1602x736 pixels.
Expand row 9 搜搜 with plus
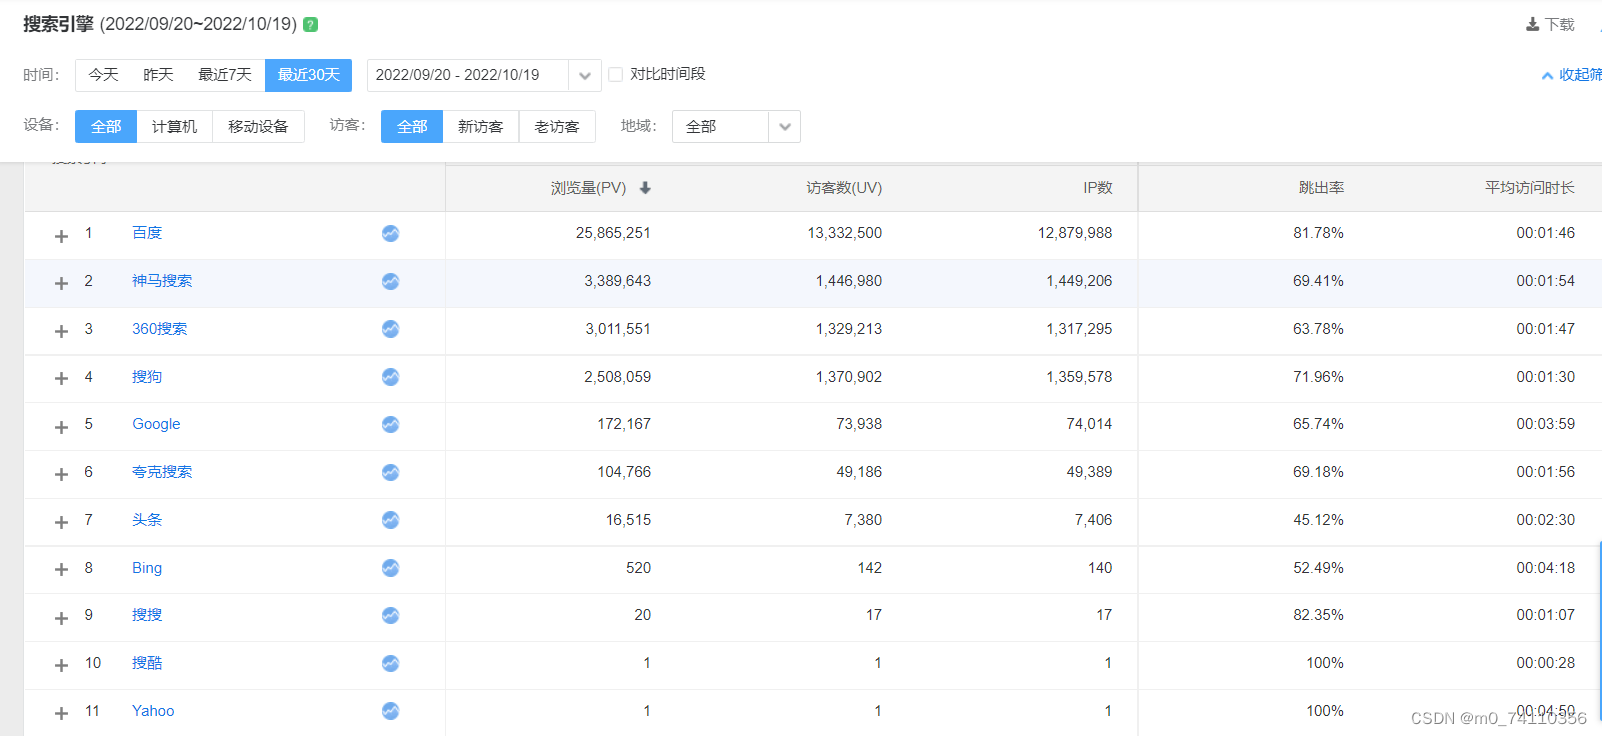point(61,618)
